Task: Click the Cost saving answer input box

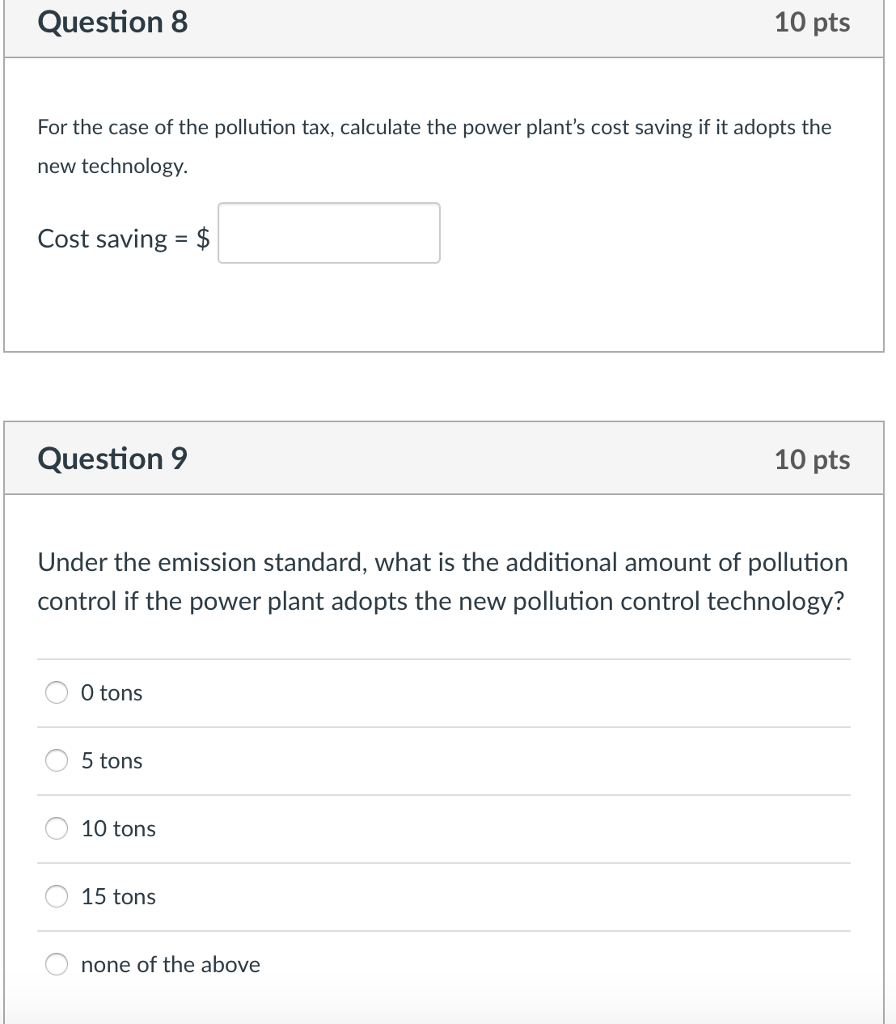Action: click(330, 233)
